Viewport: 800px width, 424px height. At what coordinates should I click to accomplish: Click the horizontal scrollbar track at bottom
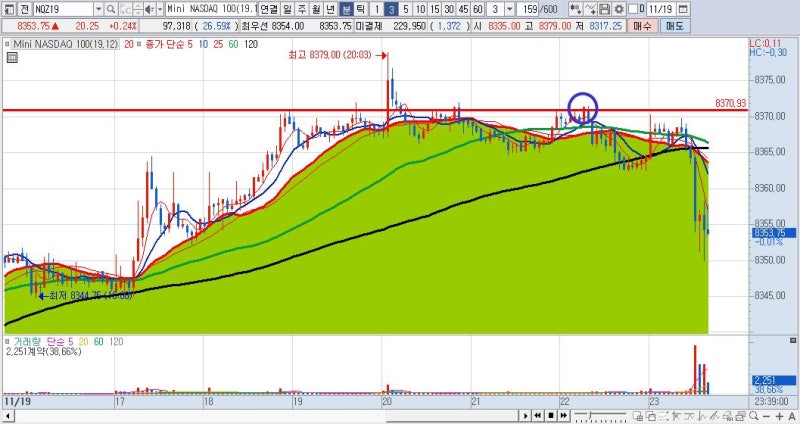pos(265,416)
